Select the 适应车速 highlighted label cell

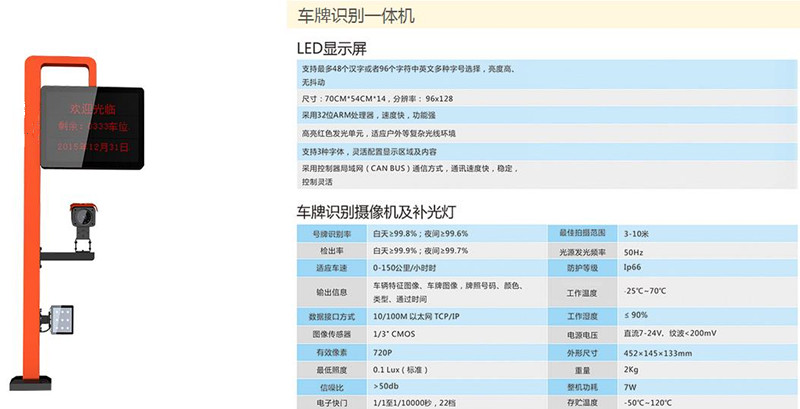point(331,269)
